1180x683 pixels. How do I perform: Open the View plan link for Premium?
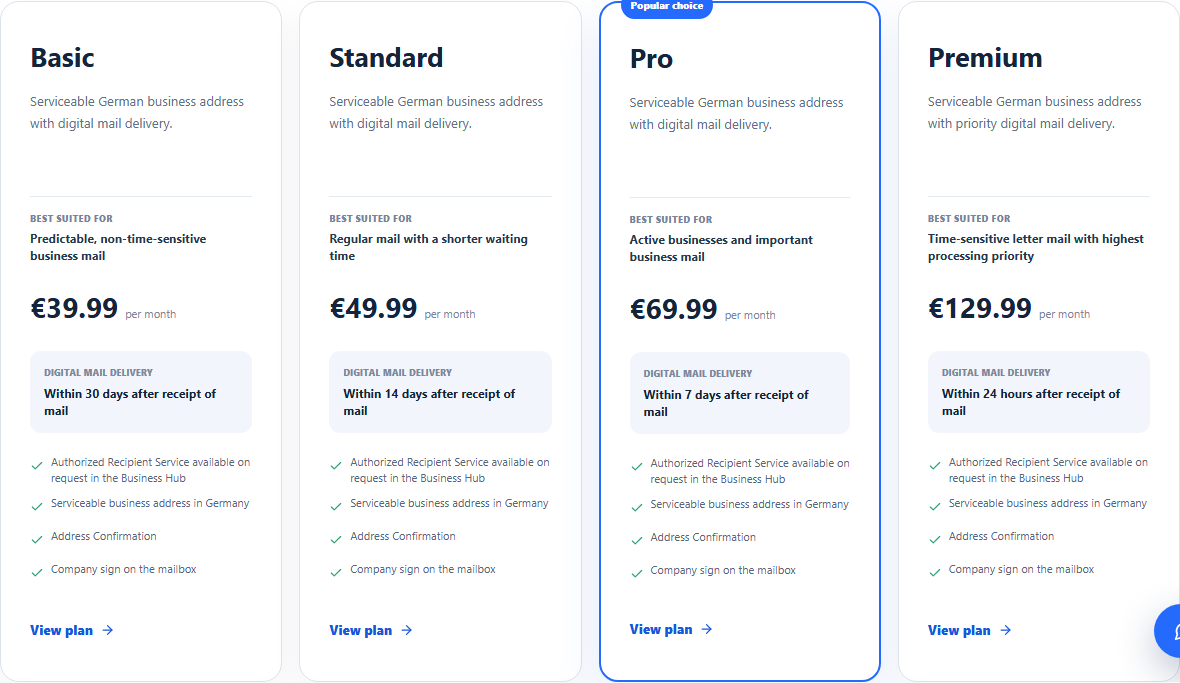[969, 630]
